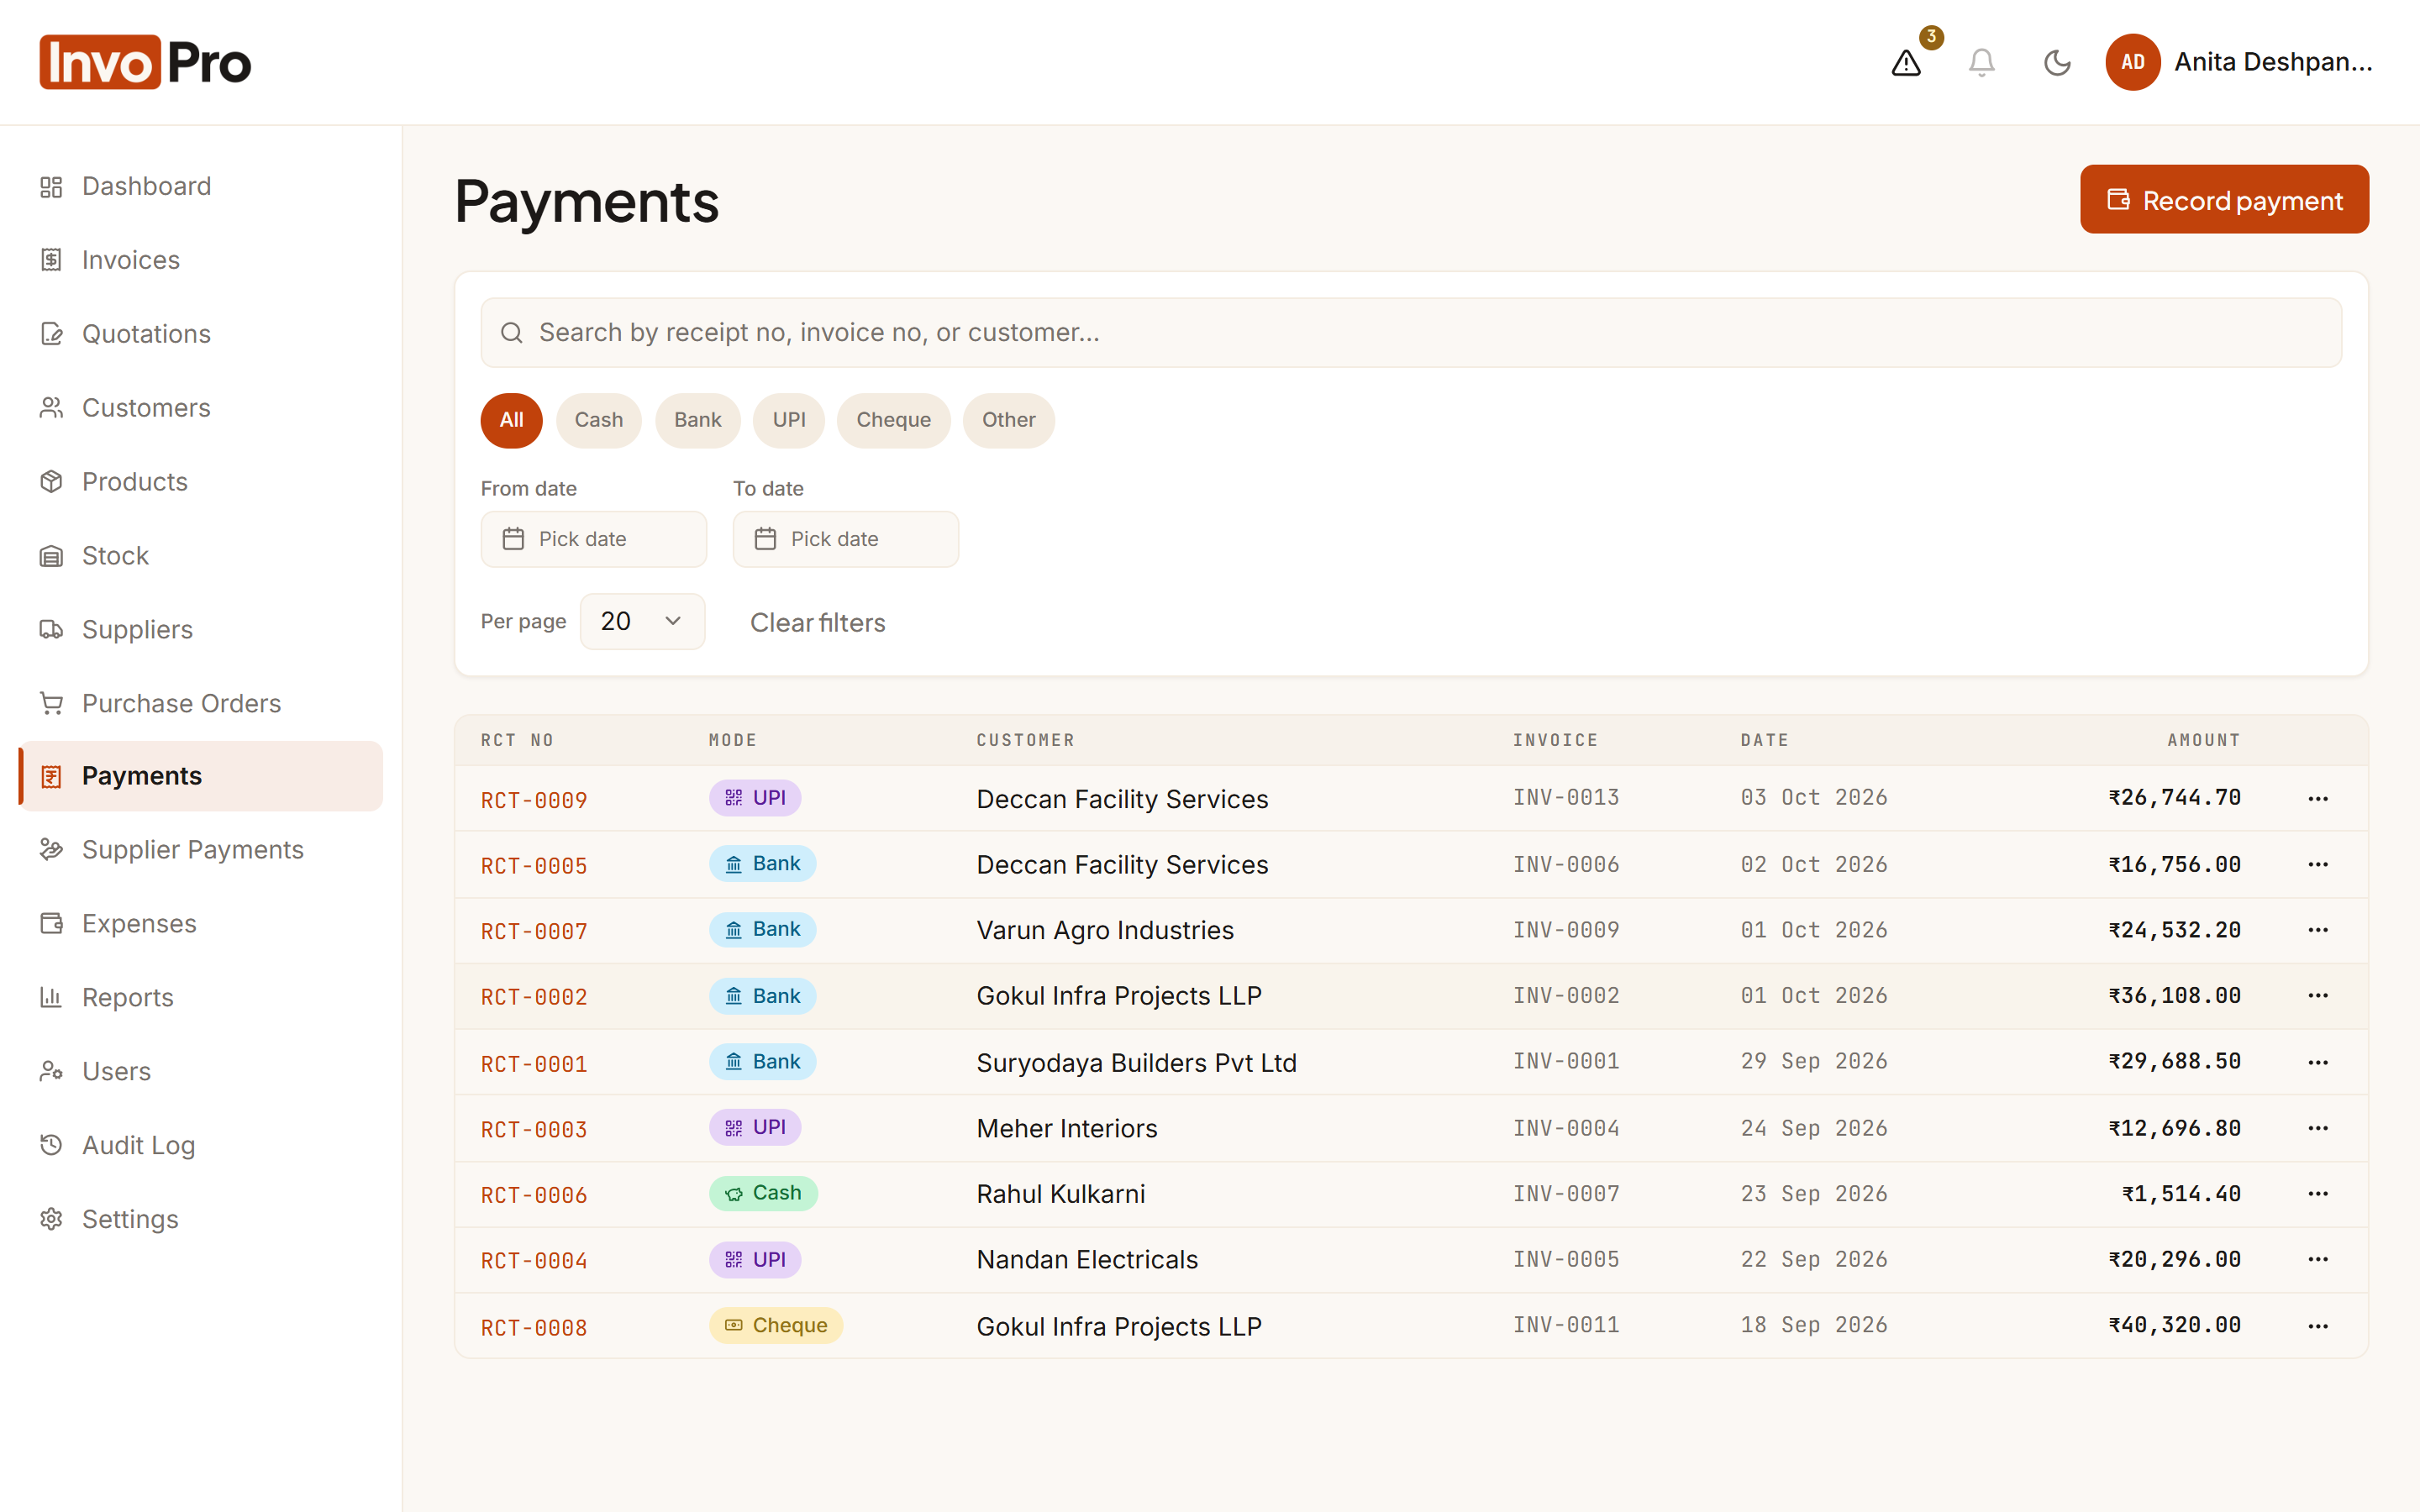Open receipt RCT-0009 link
This screenshot has height=1512, width=2420.
(x=534, y=800)
